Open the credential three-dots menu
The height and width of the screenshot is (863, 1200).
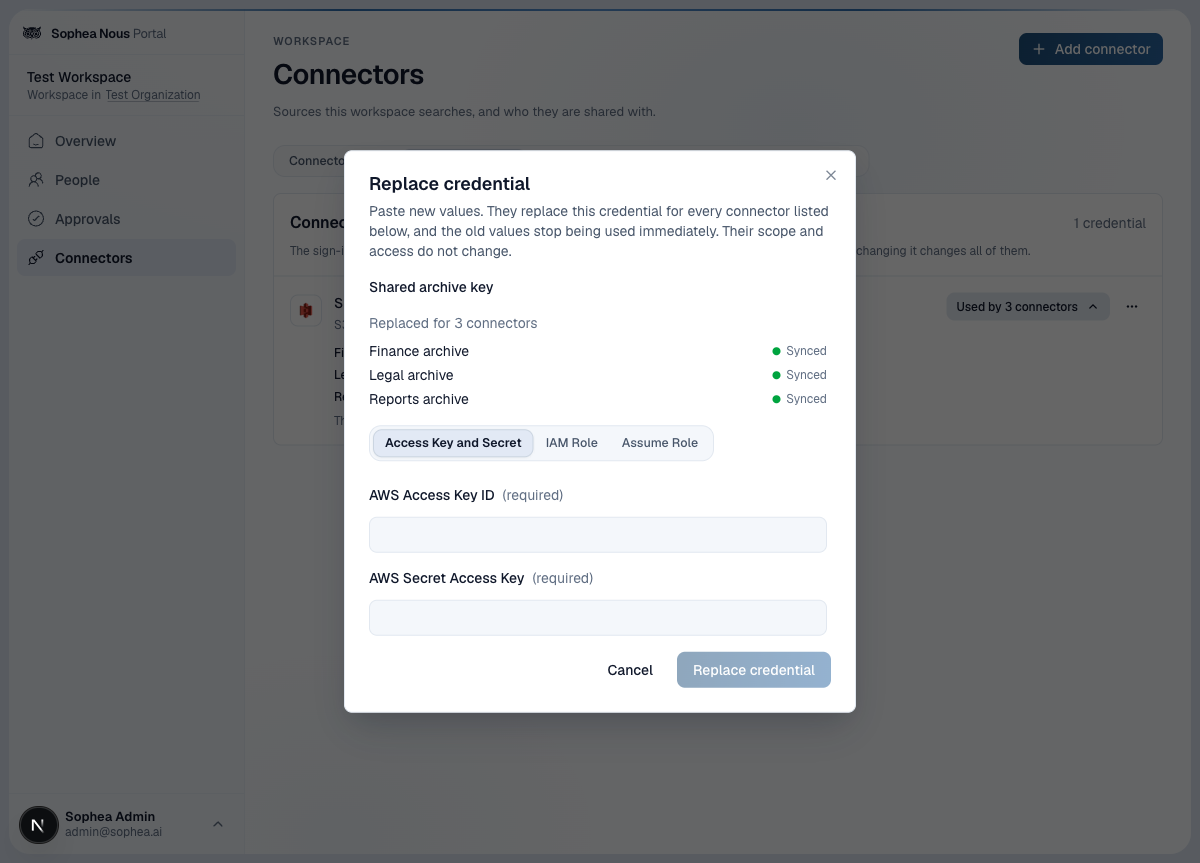[x=1132, y=307]
